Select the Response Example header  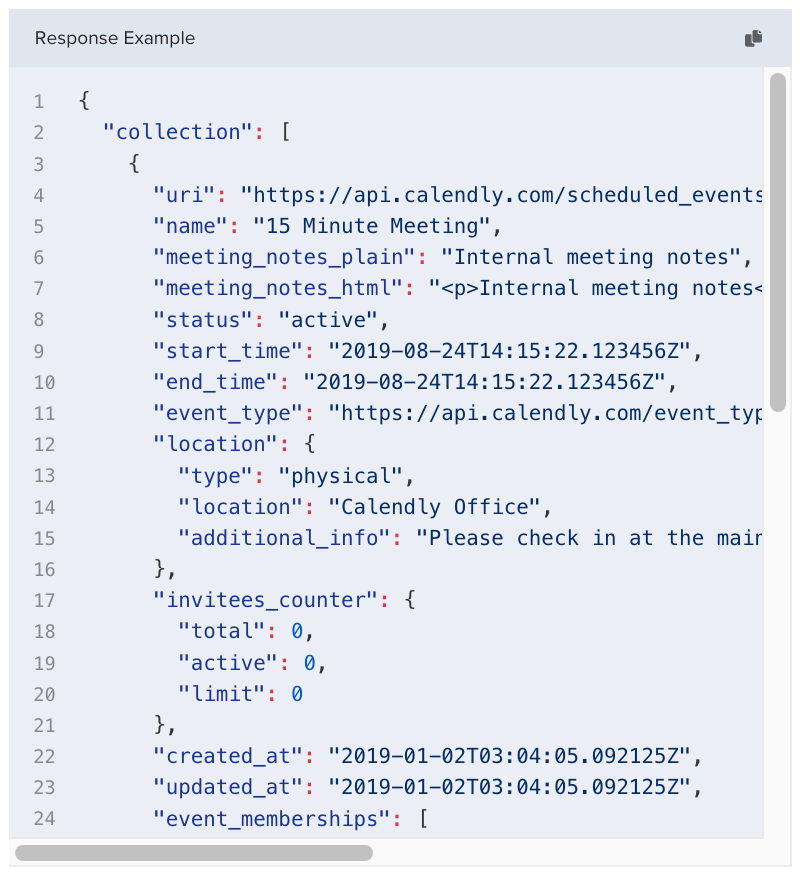click(x=115, y=38)
